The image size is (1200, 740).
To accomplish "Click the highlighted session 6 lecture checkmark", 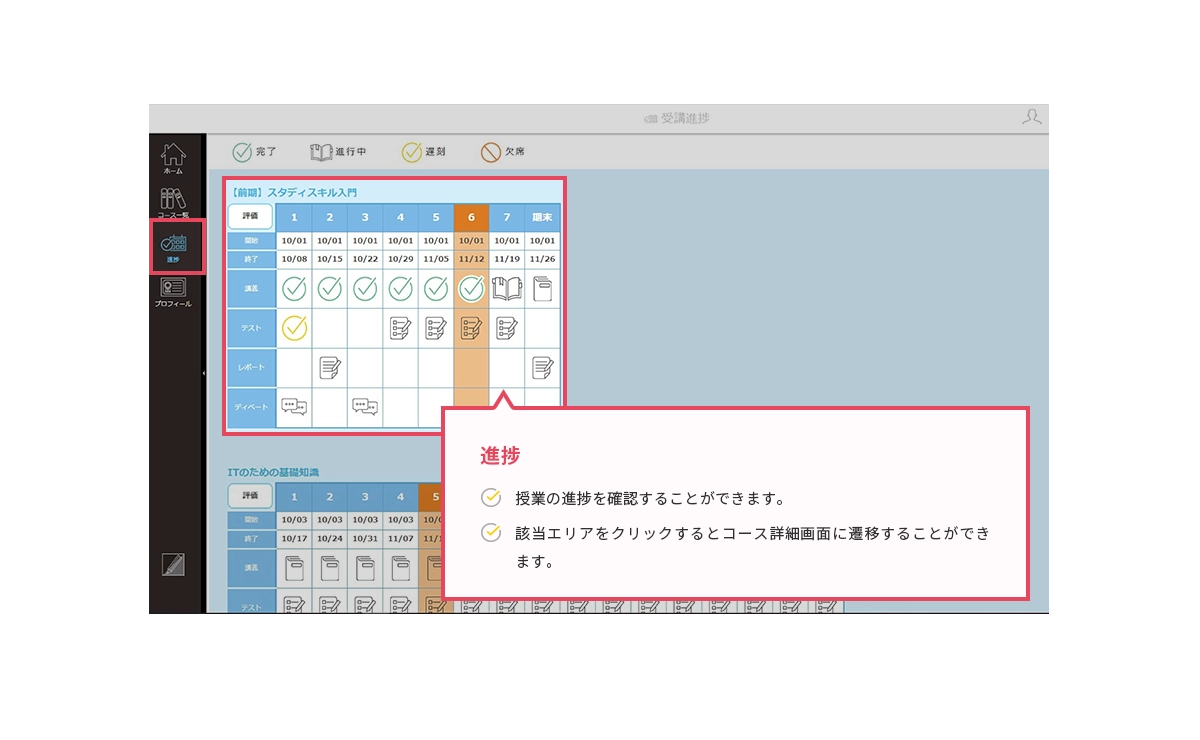I will click(x=471, y=289).
